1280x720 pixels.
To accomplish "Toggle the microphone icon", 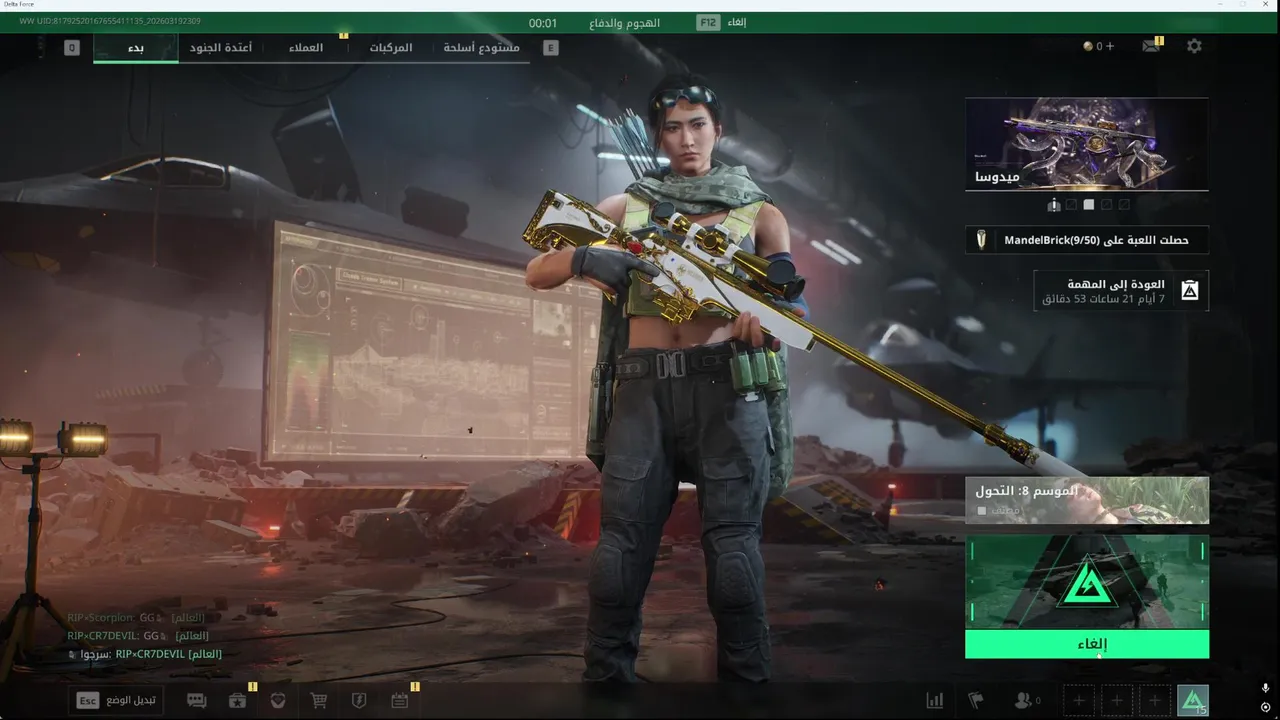I will click(1266, 689).
